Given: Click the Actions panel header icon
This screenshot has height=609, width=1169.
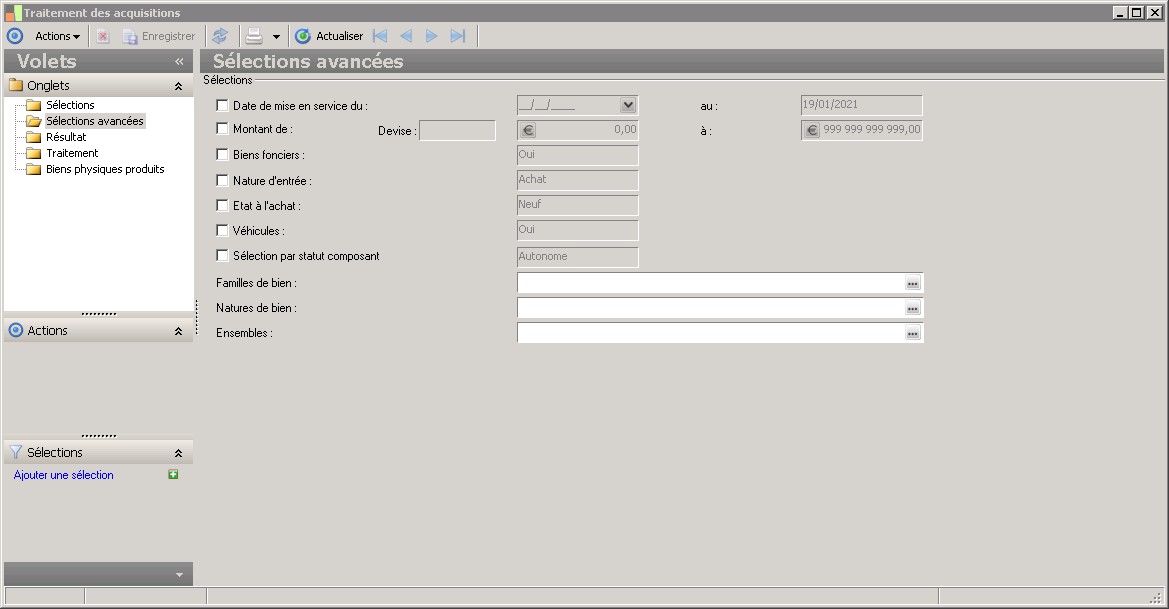Looking at the screenshot, I should (x=16, y=330).
